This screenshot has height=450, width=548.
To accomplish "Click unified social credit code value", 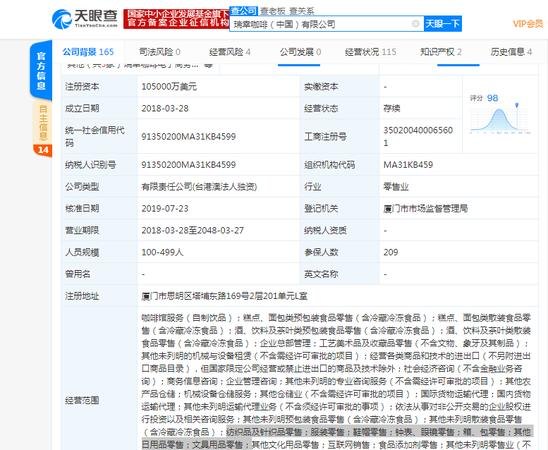I will click(188, 136).
